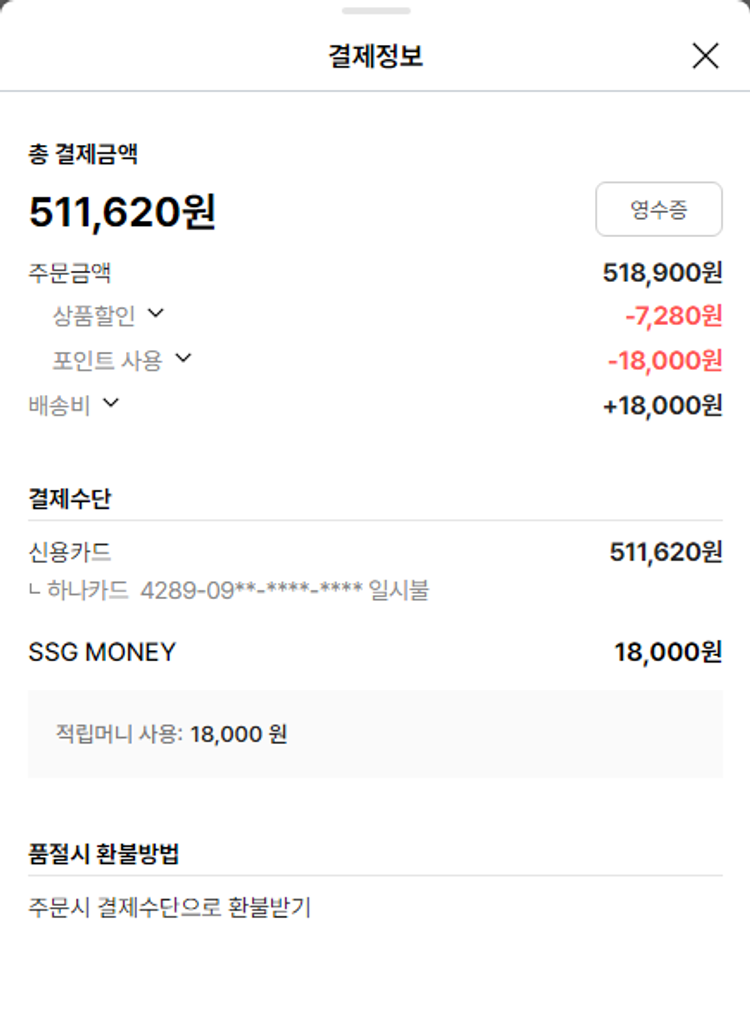Expand the 상품할인 chevron
The width and height of the screenshot is (750, 1028).
pyautogui.click(x=155, y=314)
